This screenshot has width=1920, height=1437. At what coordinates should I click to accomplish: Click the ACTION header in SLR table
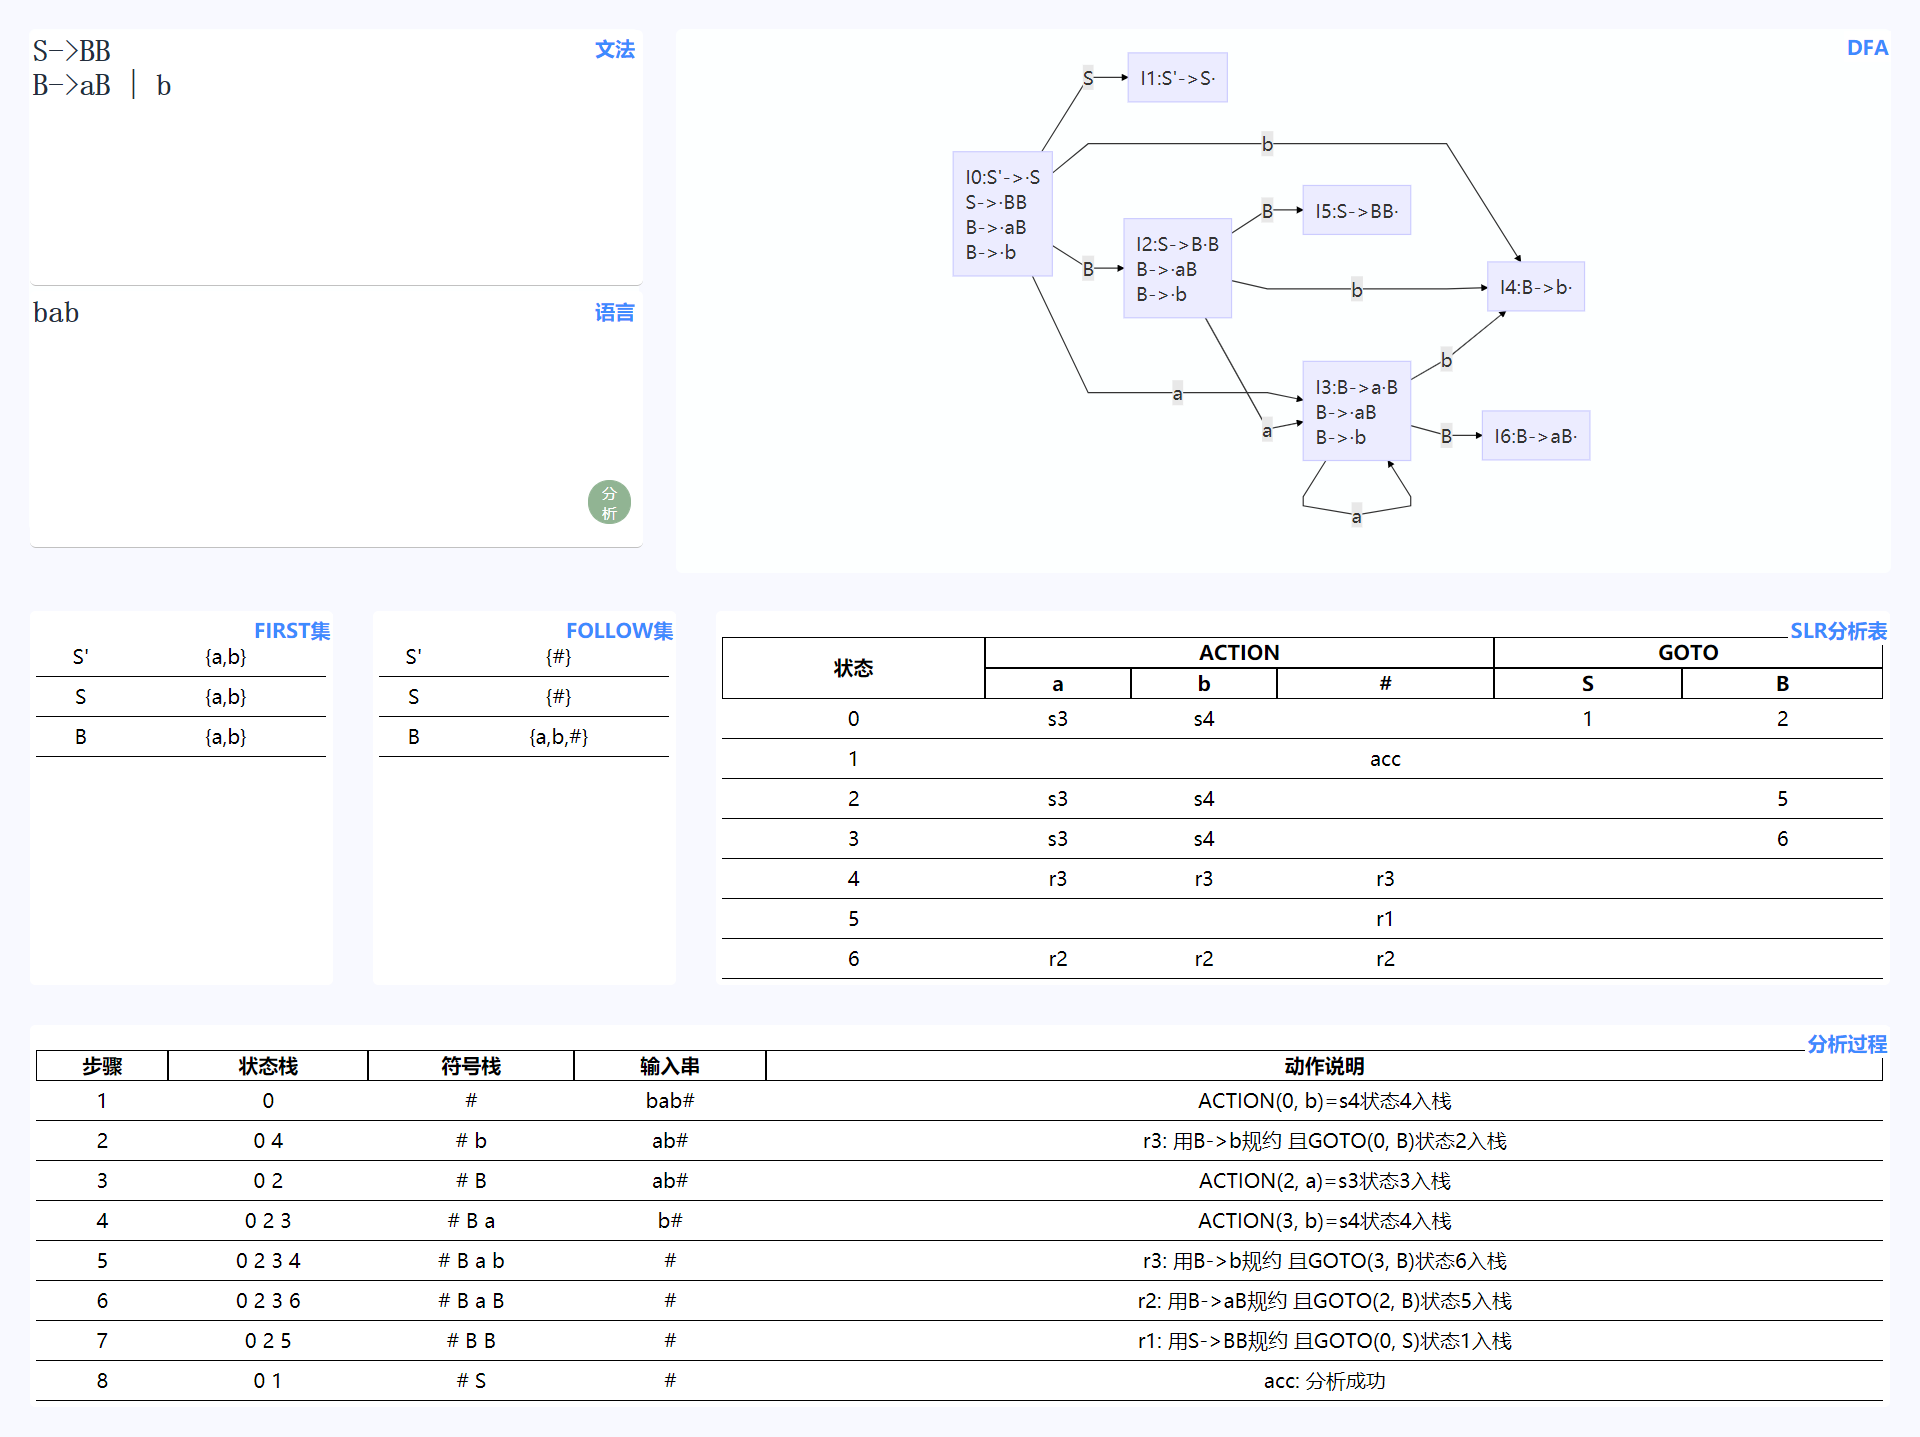1239,652
